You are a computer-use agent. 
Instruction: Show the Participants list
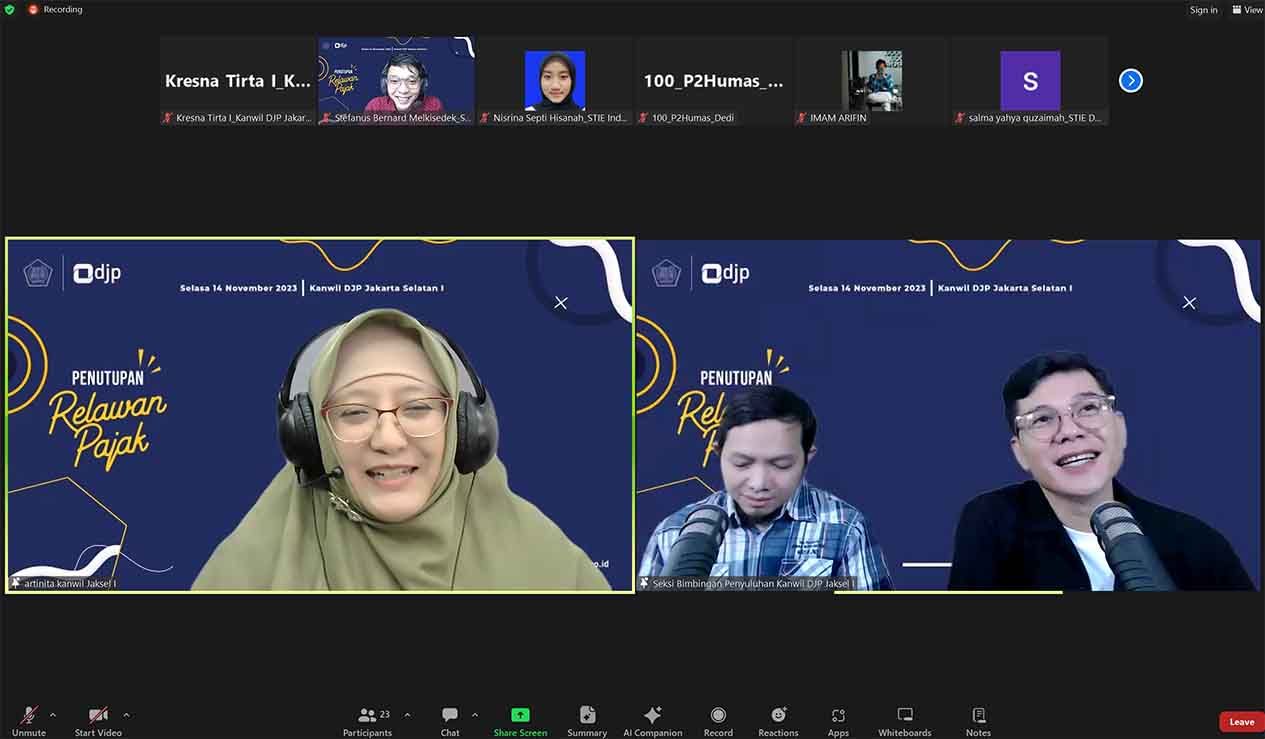368,720
